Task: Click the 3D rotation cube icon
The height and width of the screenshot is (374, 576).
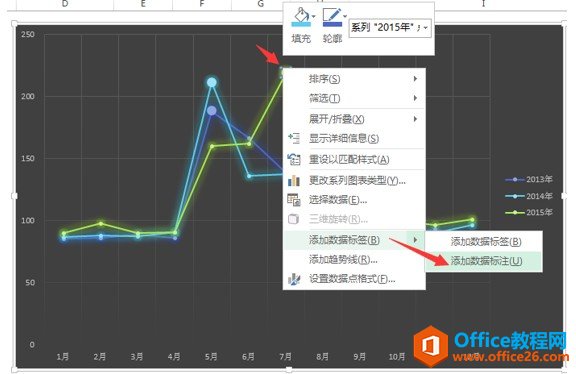Action: point(294,219)
